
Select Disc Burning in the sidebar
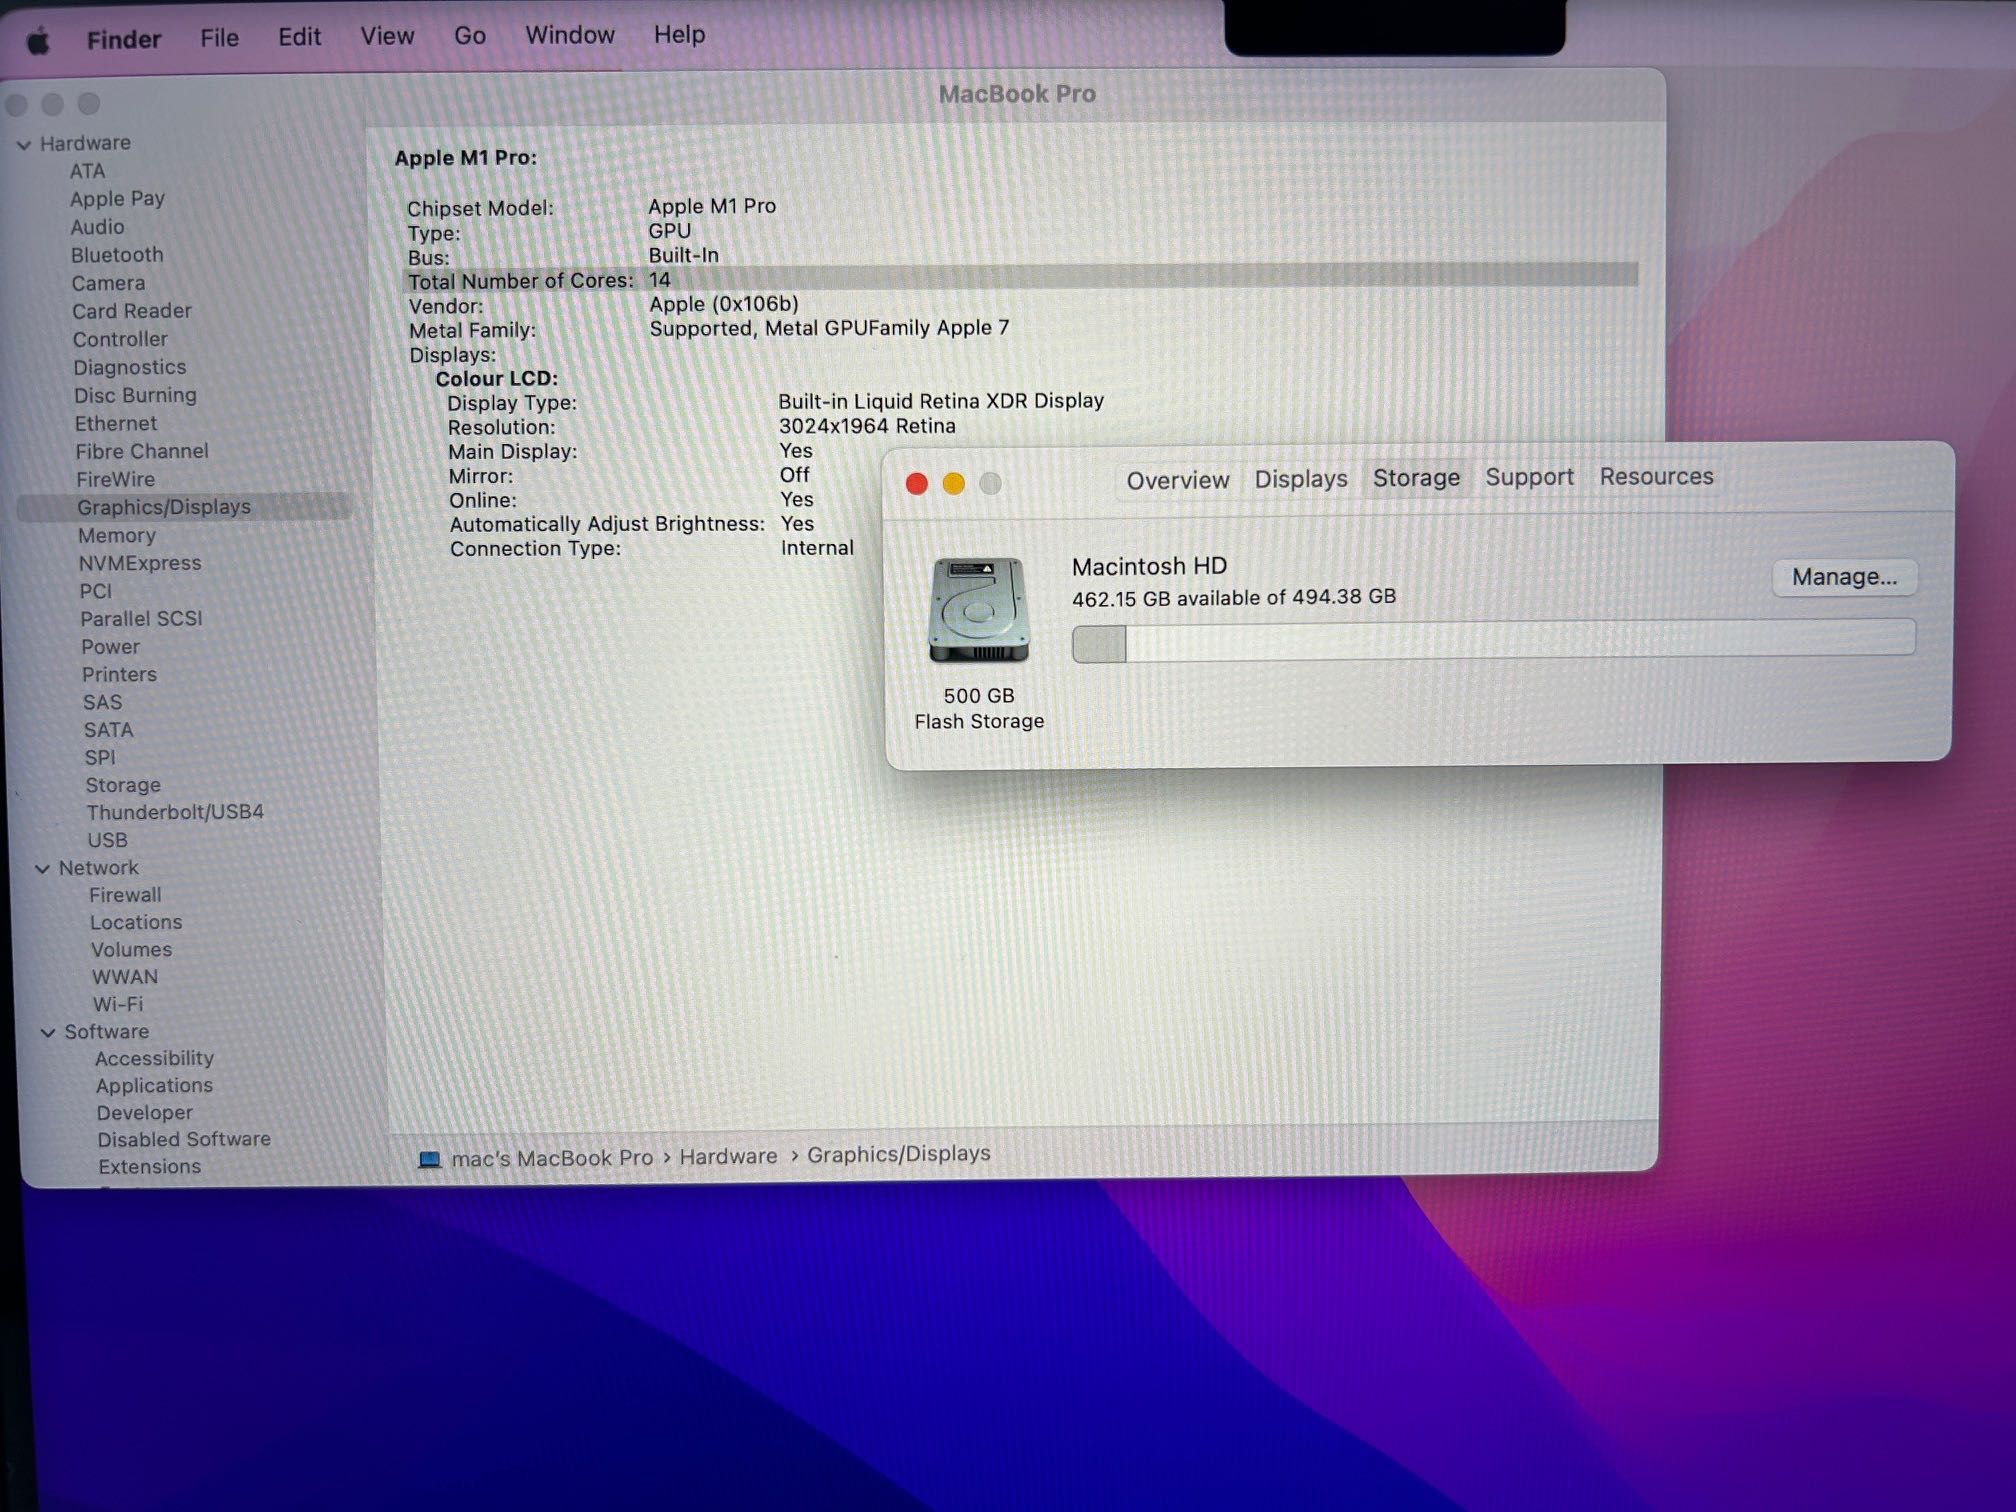click(135, 395)
